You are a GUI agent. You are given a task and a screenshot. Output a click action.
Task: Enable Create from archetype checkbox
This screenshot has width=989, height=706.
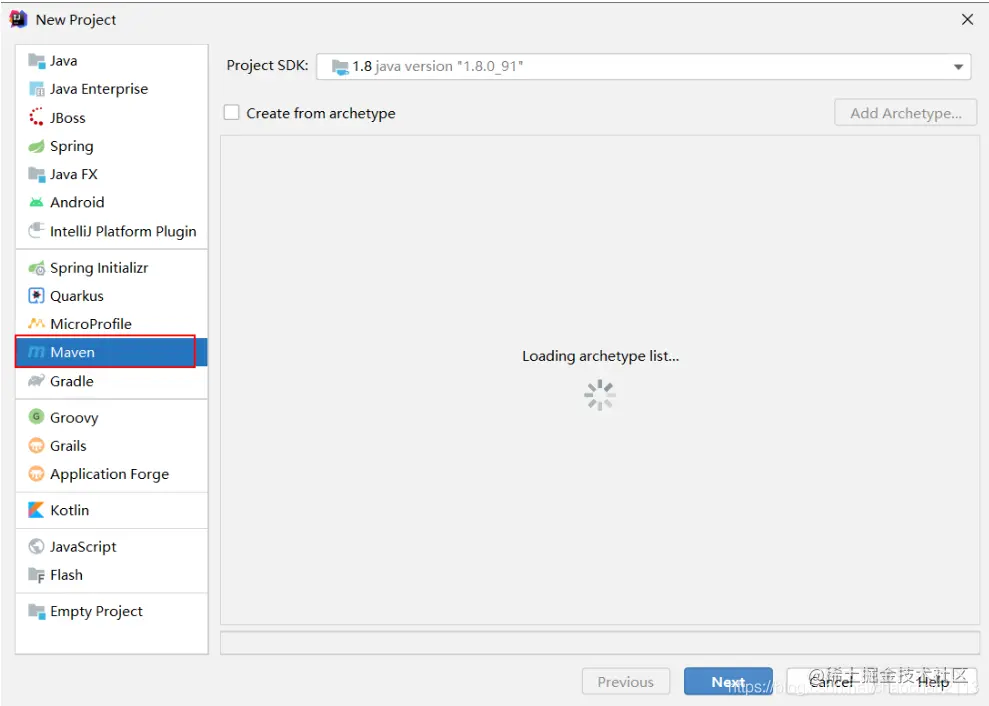pyautogui.click(x=231, y=113)
